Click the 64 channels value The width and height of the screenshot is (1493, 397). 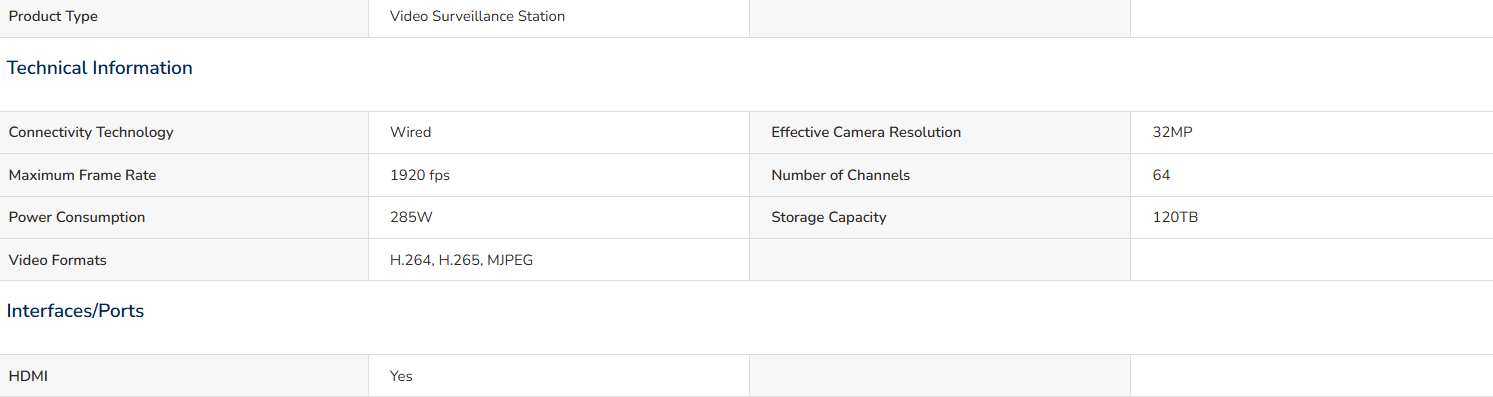pos(1161,175)
